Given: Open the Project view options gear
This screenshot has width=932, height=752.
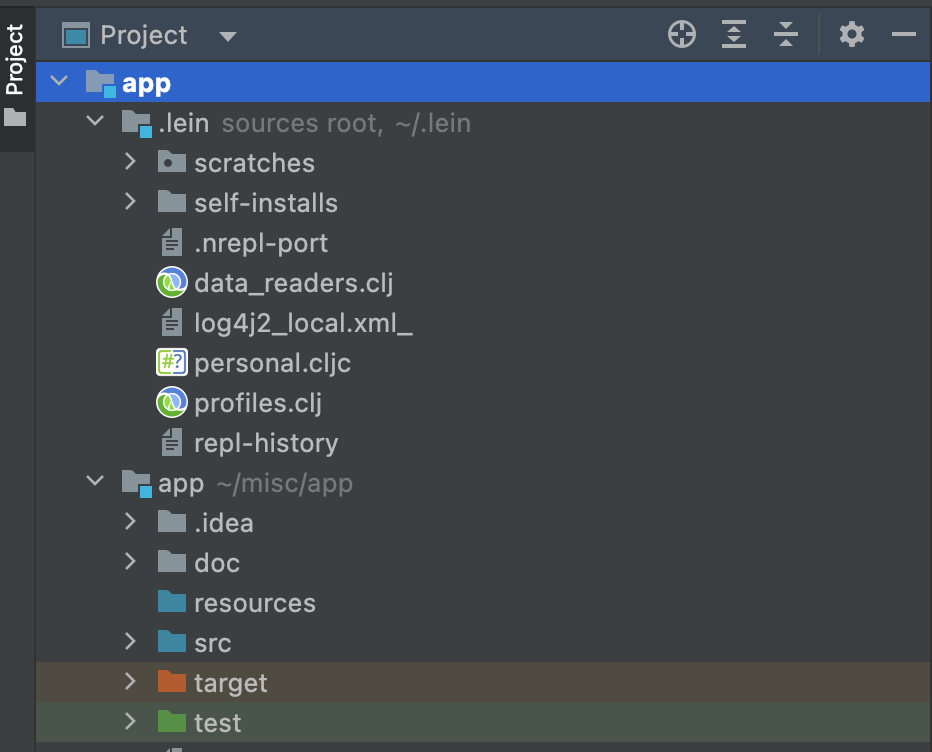Looking at the screenshot, I should pyautogui.click(x=852, y=34).
